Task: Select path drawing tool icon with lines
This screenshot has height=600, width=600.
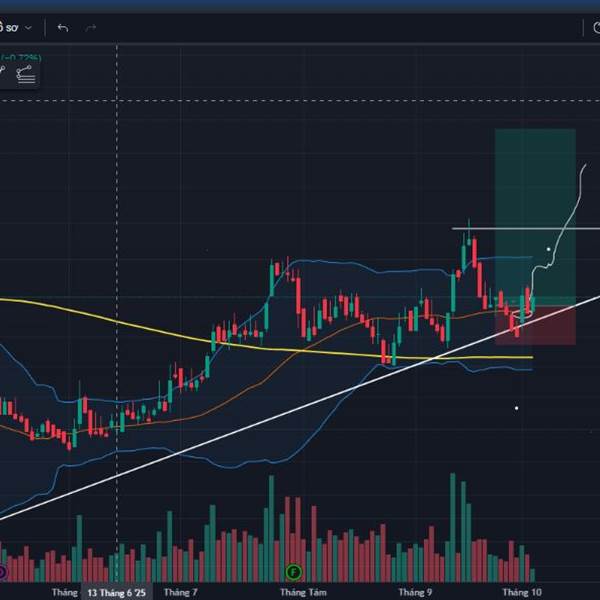Action: [26, 74]
